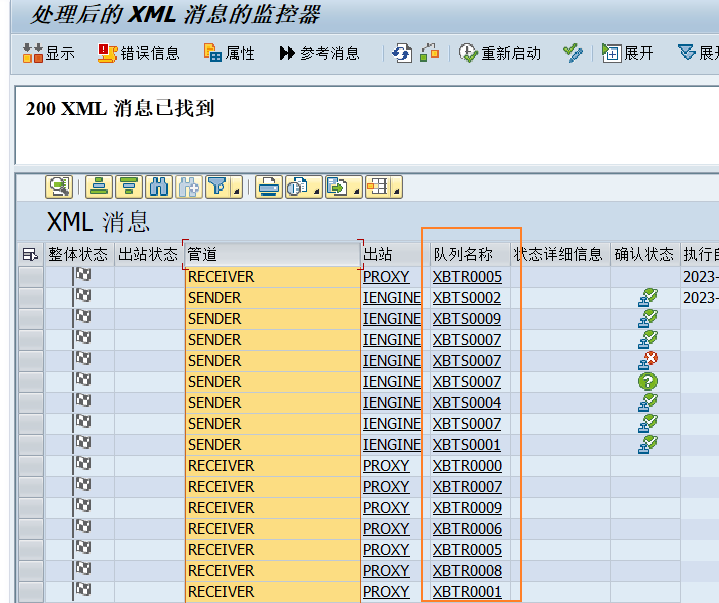This screenshot has height=603, width=719.
Task: Open queue link XBTR0001
Action: click(x=467, y=592)
